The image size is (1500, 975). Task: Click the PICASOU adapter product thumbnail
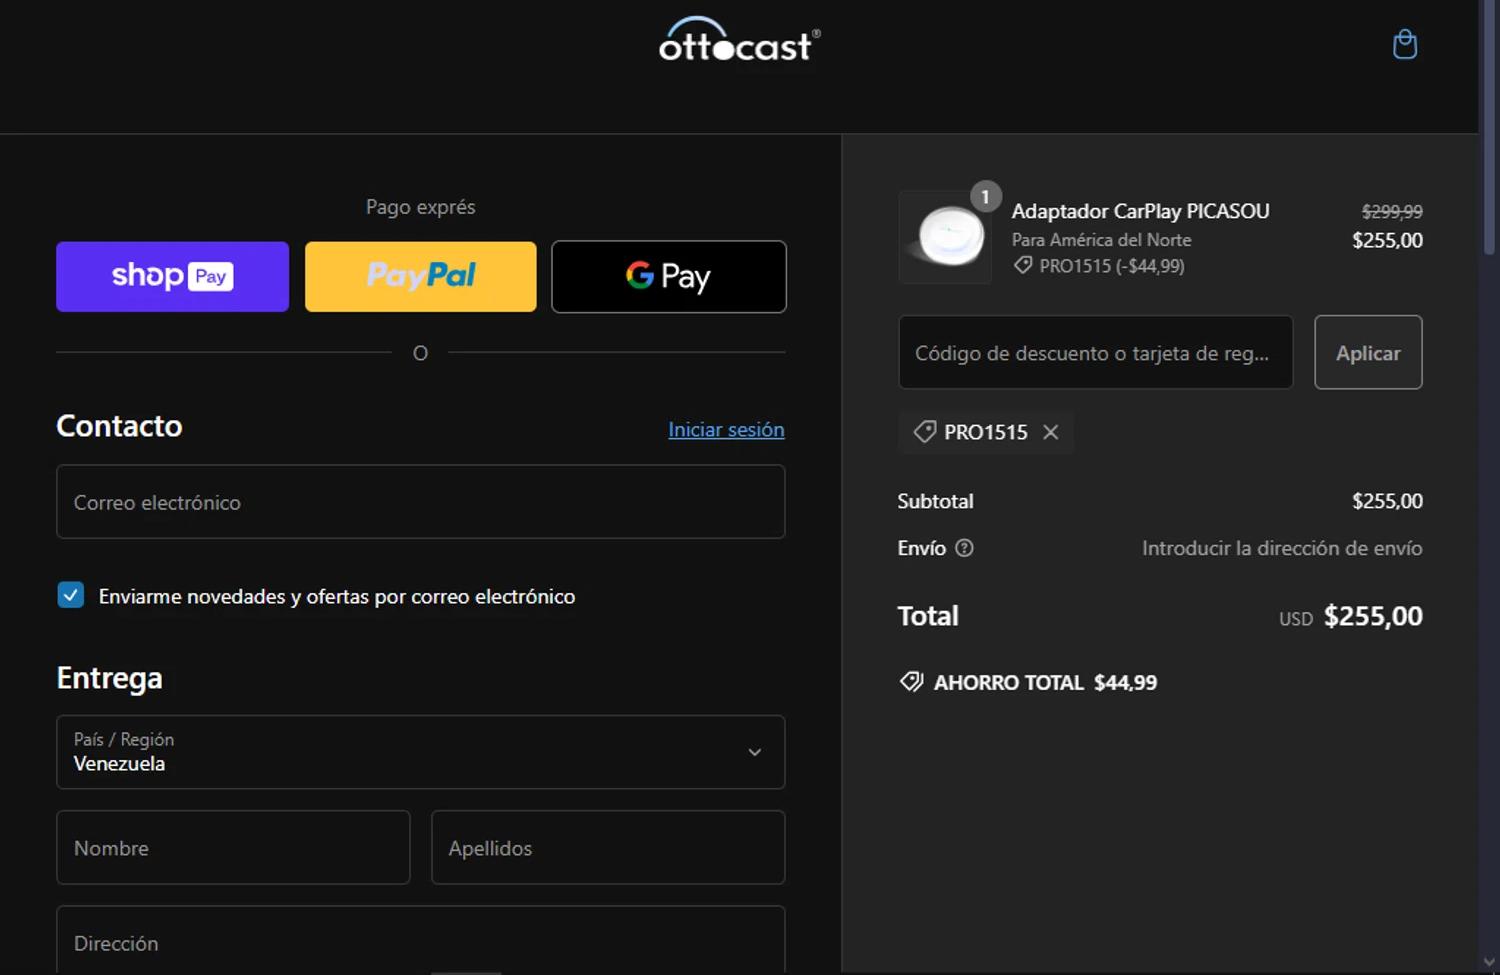pyautogui.click(x=945, y=237)
